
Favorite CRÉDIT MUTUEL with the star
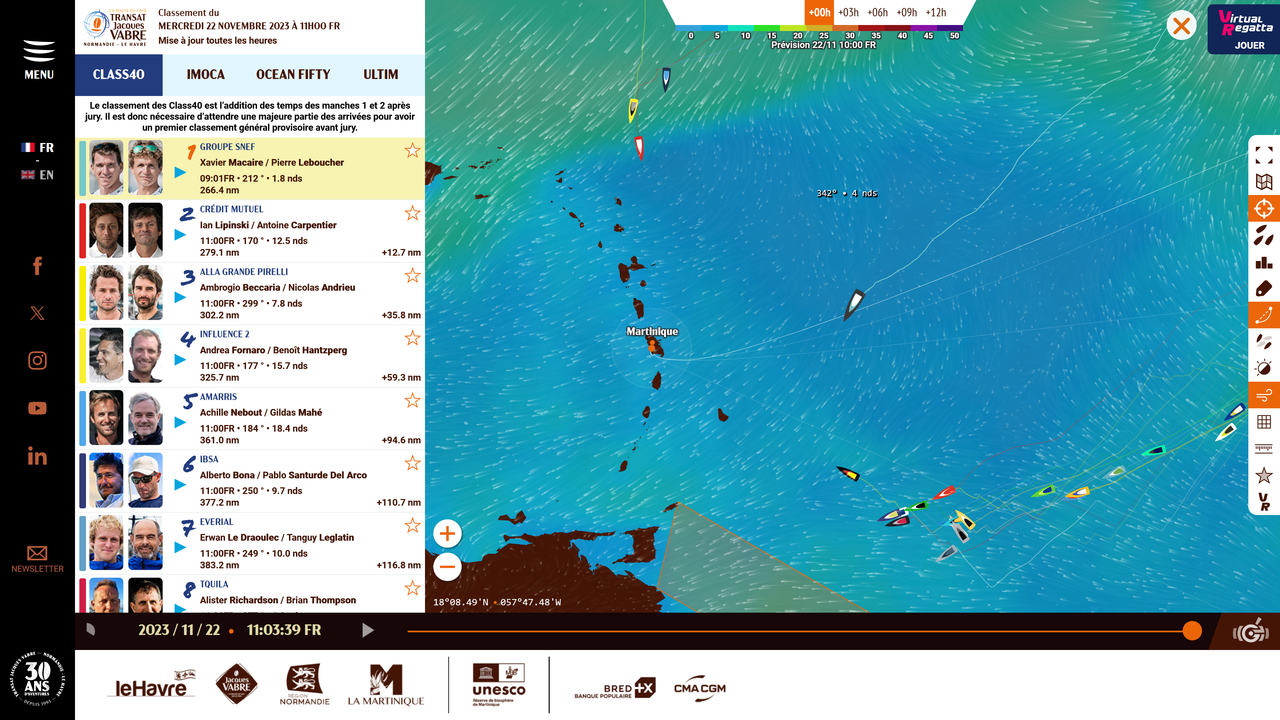pos(412,213)
